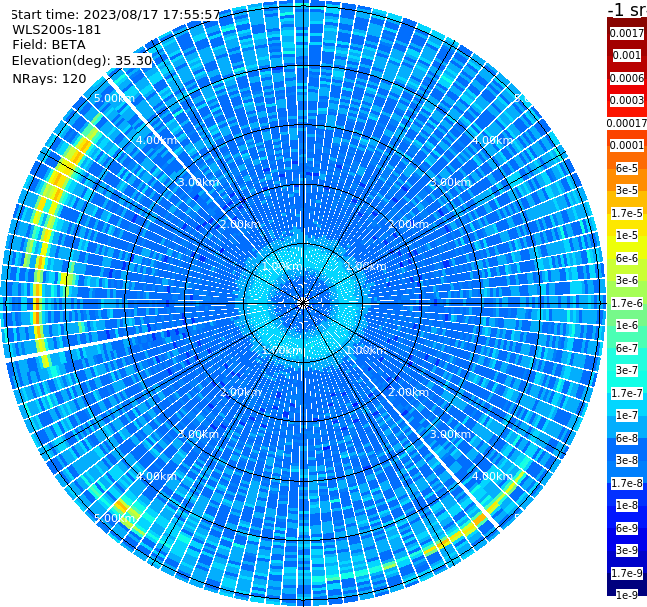The image size is (647, 607).
Task: Click the 3e-7 colorbar label
Action: (x=627, y=370)
